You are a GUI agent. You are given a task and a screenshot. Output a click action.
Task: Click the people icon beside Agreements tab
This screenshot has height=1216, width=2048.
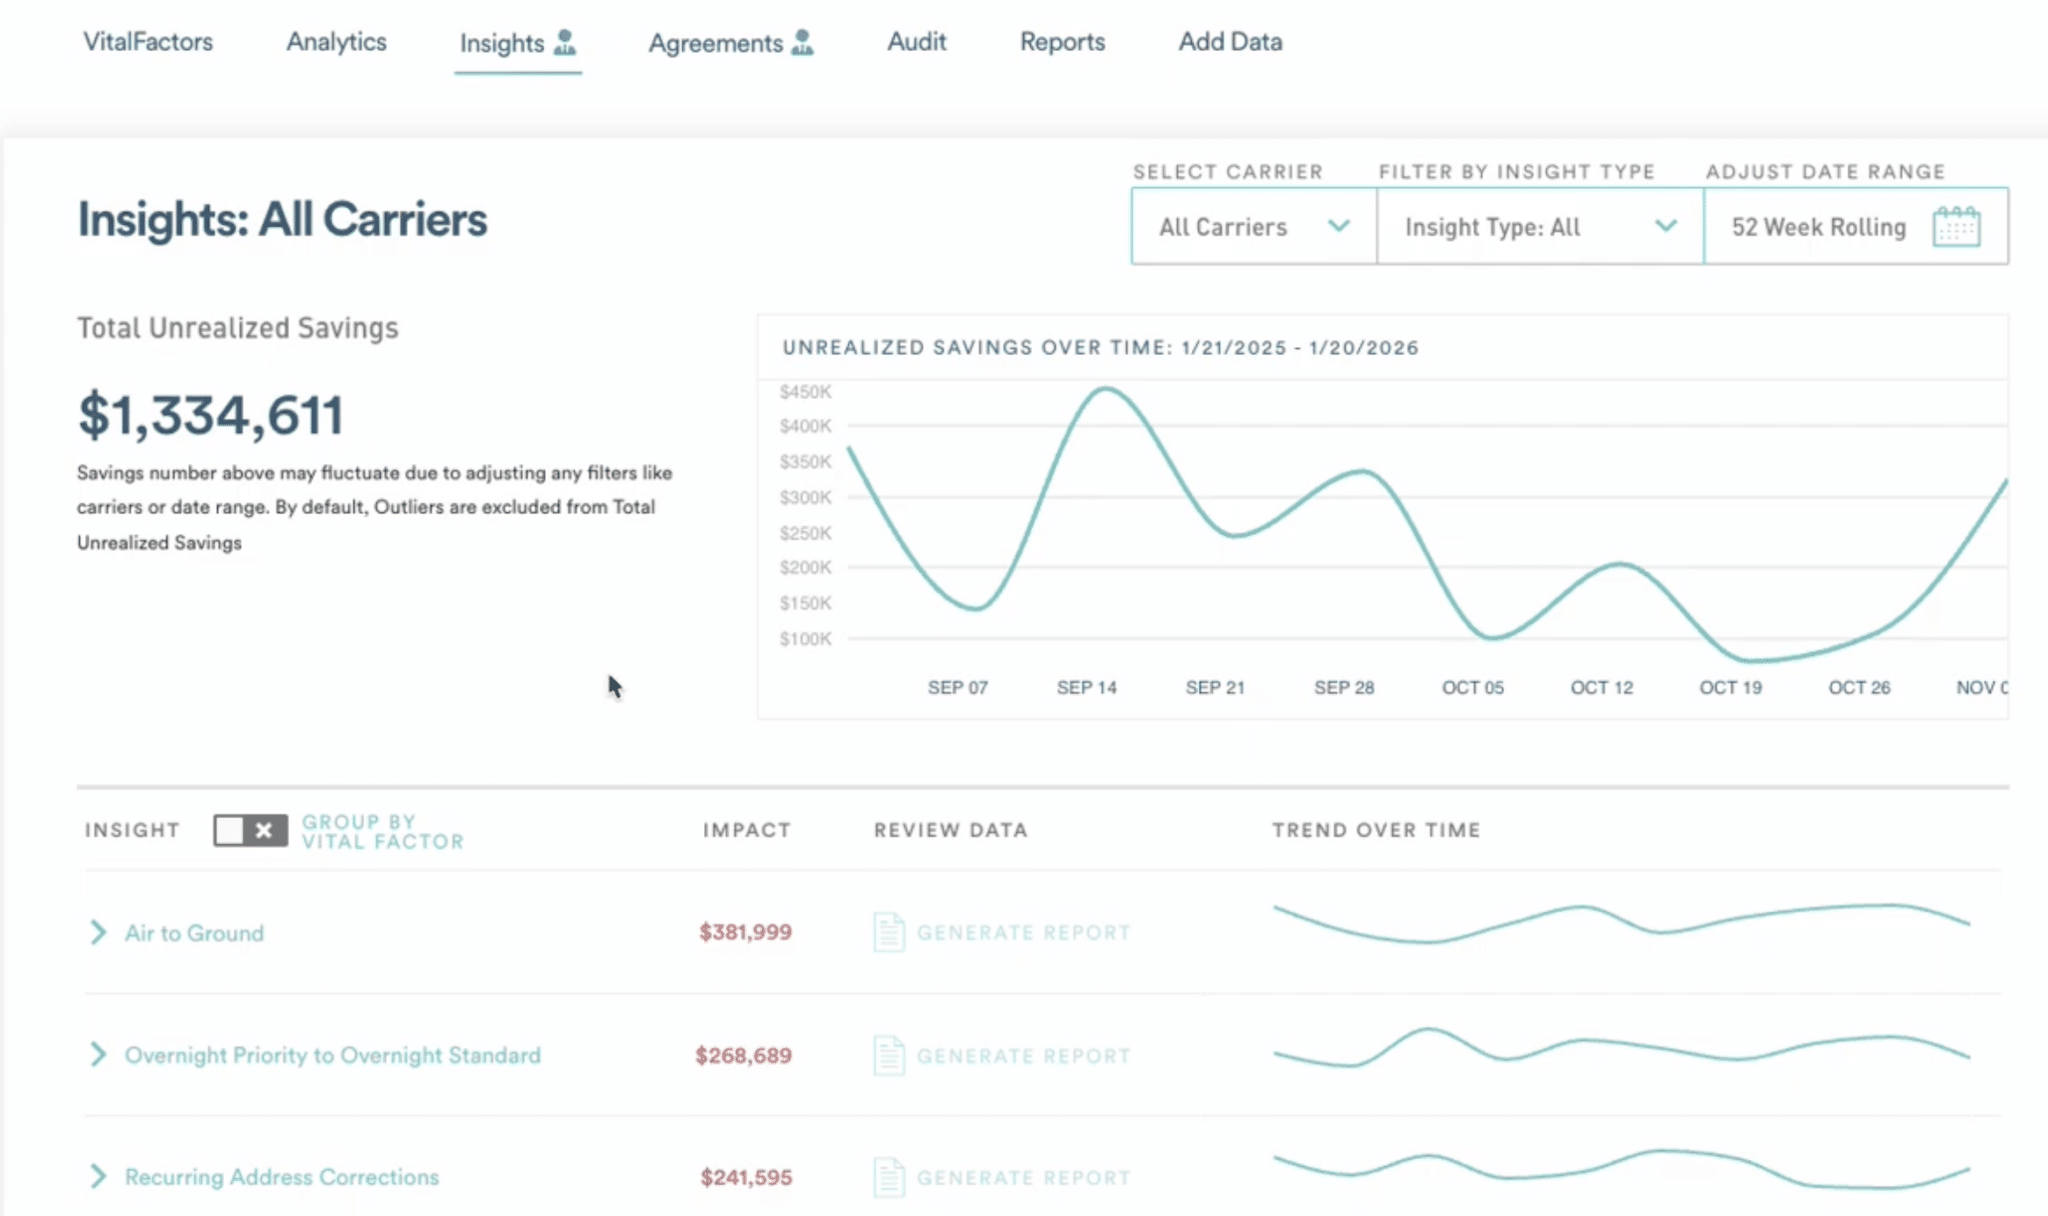pyautogui.click(x=802, y=42)
